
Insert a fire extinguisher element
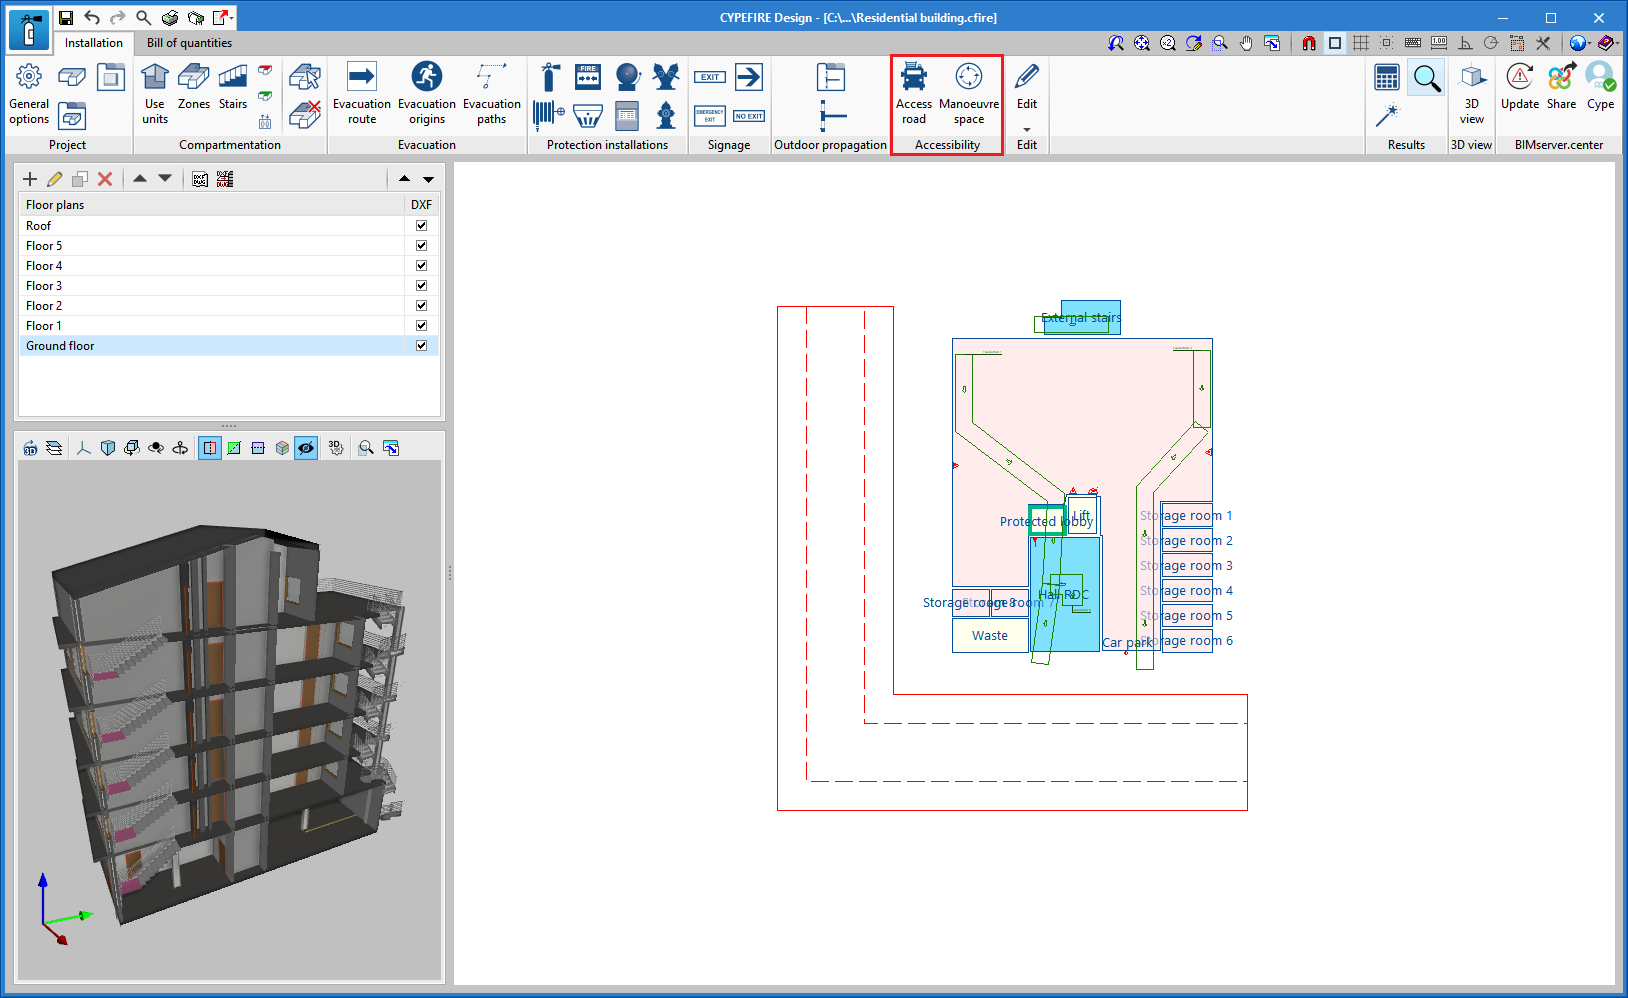point(549,78)
